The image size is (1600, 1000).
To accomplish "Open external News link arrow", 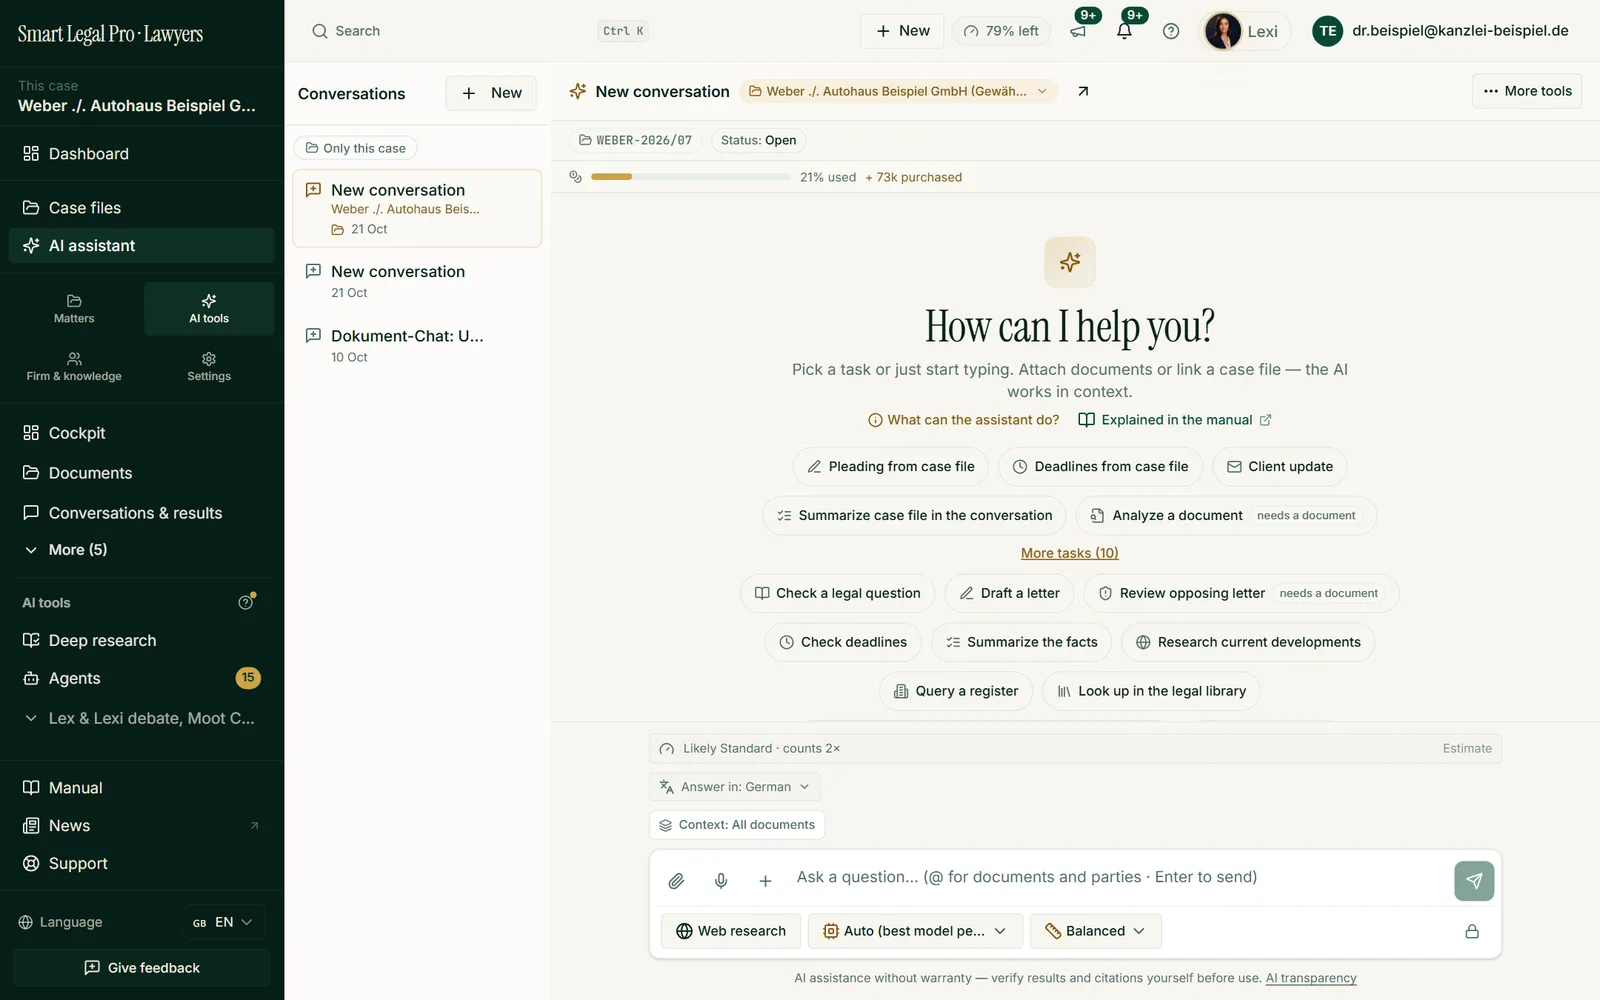I will pyautogui.click(x=254, y=826).
